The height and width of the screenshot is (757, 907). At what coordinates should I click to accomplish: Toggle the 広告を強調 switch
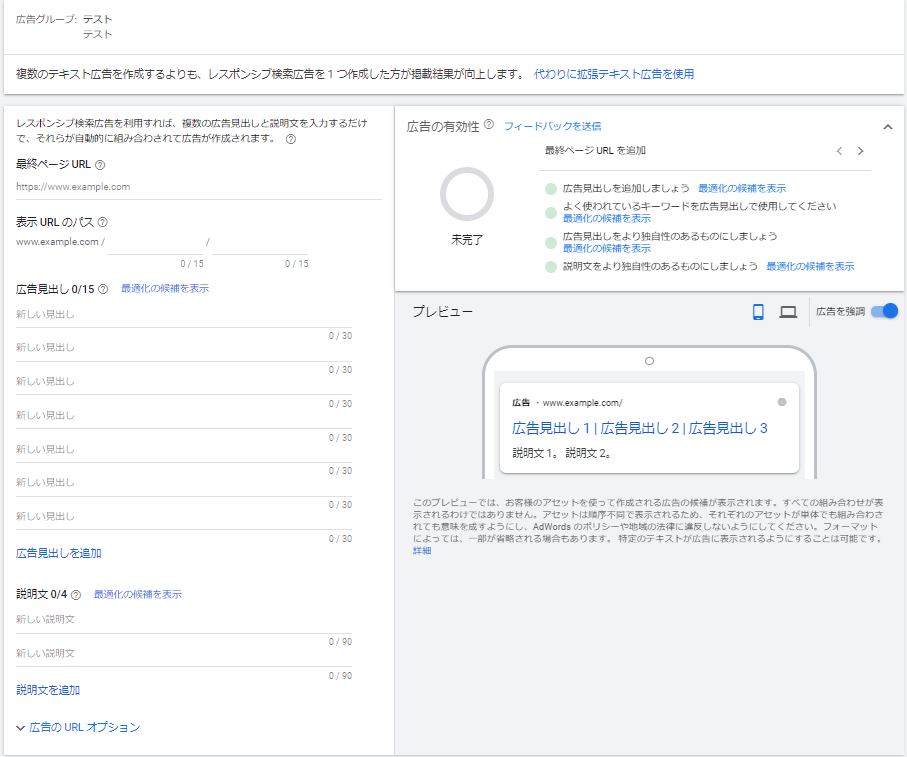[x=884, y=311]
